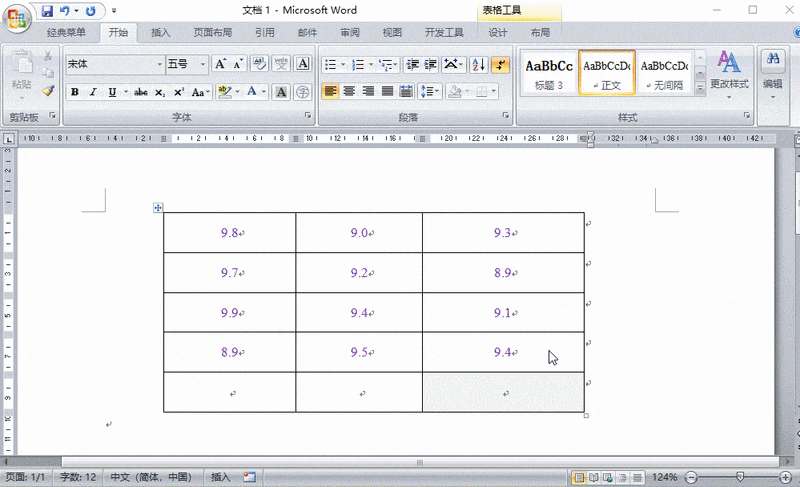
Task: Click the zoom slider in status bar
Action: pos(740,477)
